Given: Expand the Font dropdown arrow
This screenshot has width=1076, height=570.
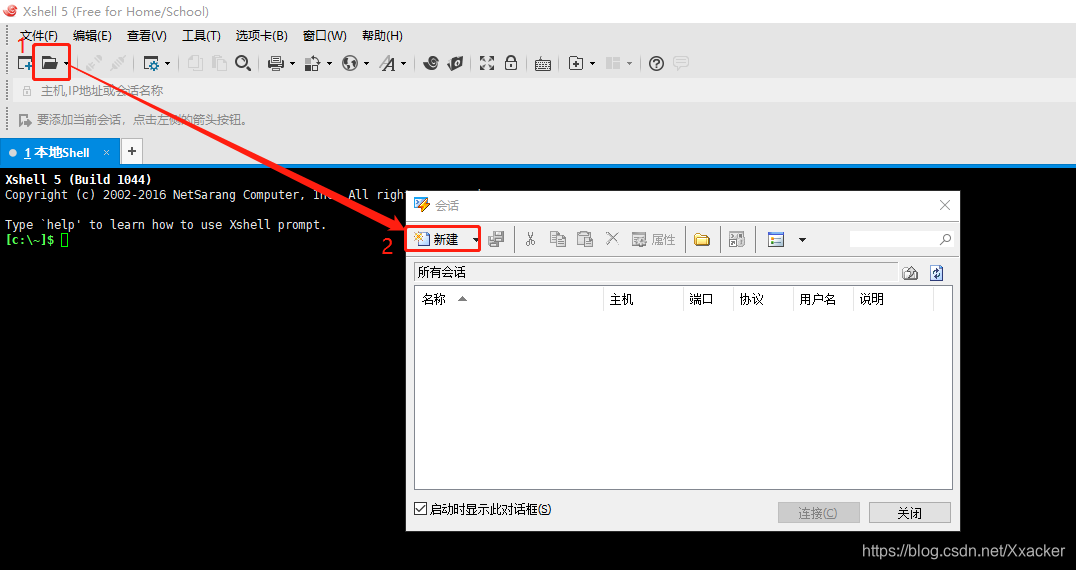Looking at the screenshot, I should pyautogui.click(x=404, y=64).
